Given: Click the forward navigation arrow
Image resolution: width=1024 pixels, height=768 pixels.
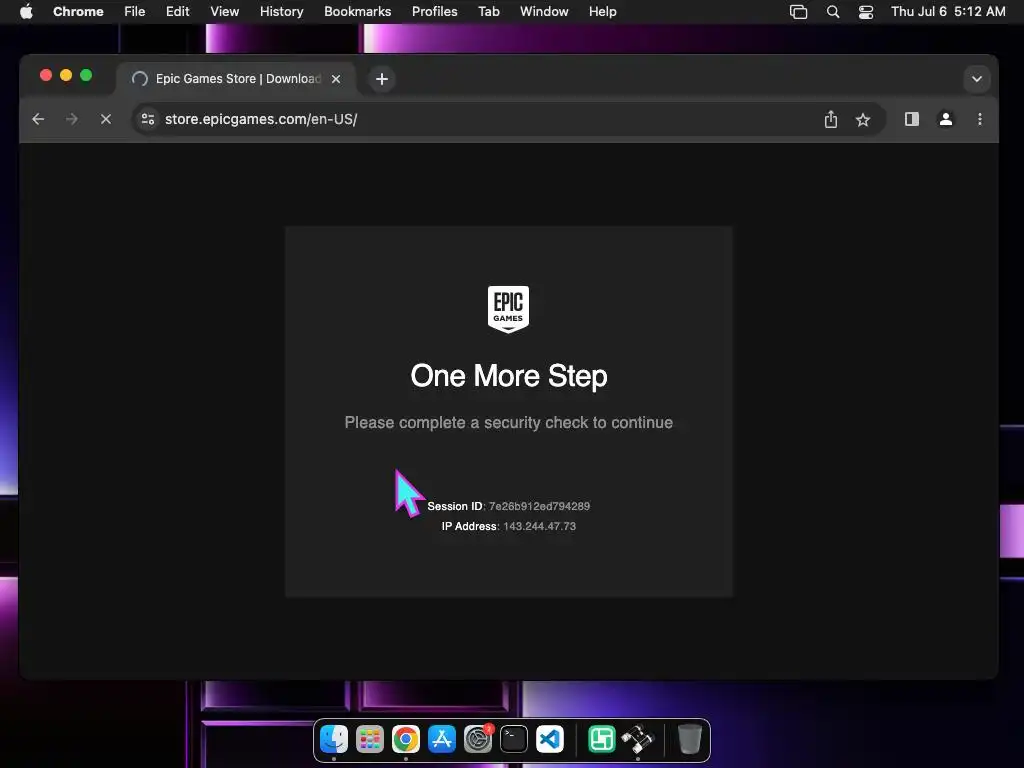Looking at the screenshot, I should click(x=72, y=119).
